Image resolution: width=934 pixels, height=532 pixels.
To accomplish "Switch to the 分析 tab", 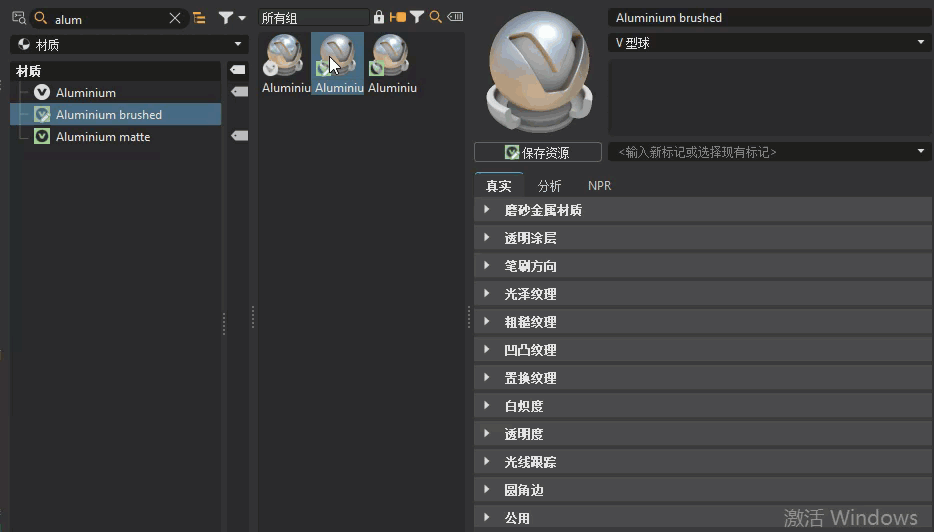I will pos(549,186).
